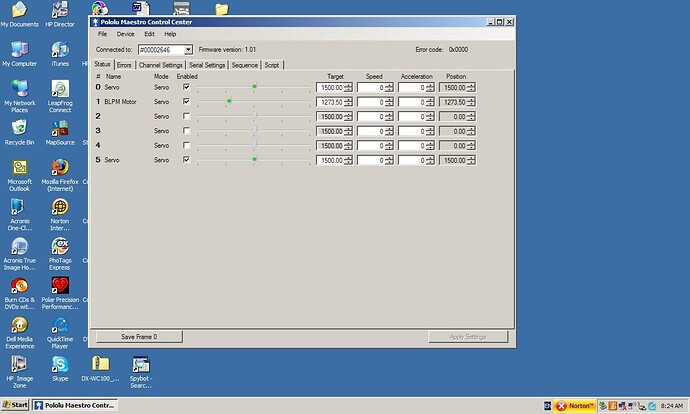Increase channel 0 Speed with up arrow
Screen dimensions: 690x414
[x=392, y=85]
